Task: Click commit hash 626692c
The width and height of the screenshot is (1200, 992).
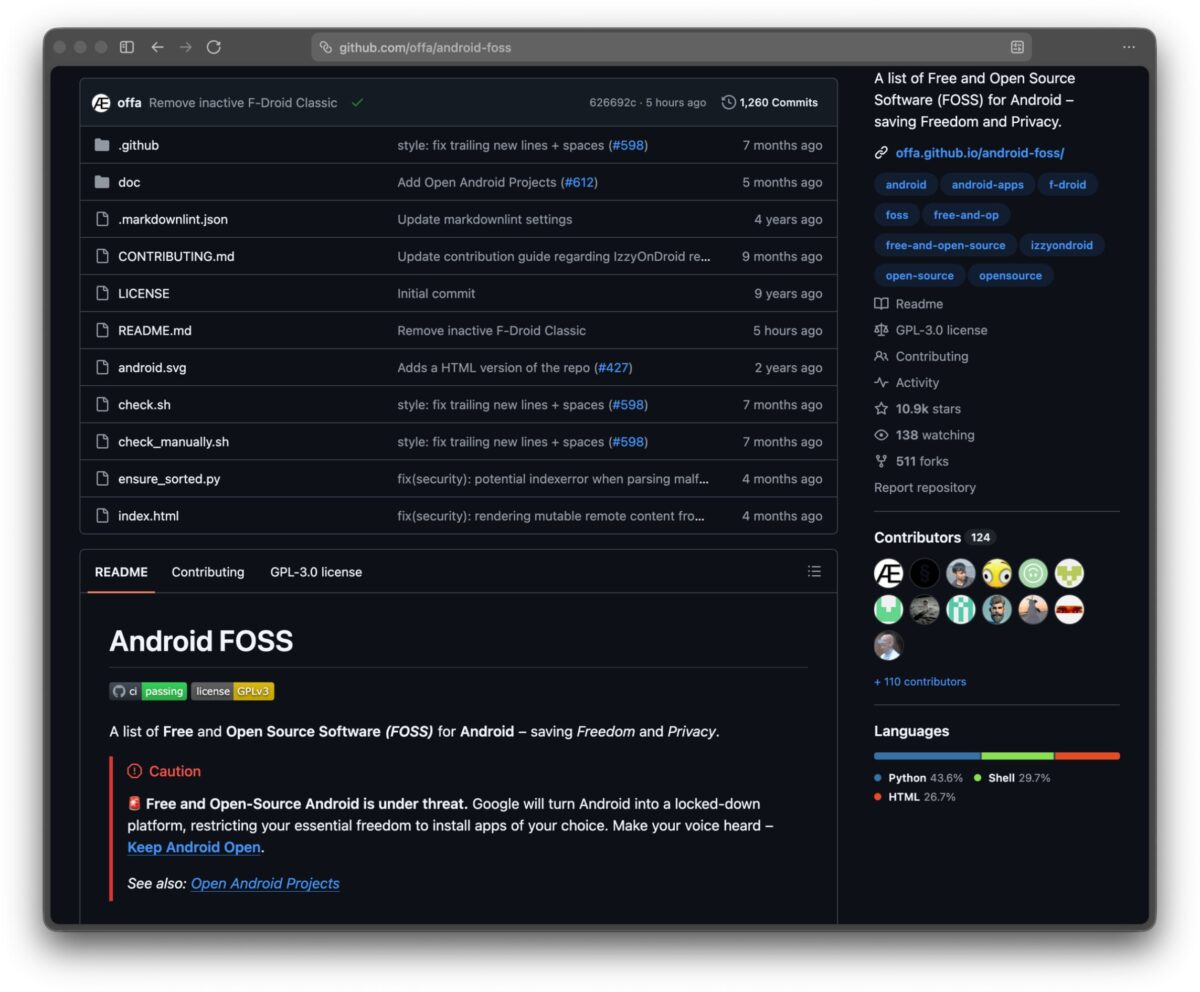Action: [x=613, y=103]
